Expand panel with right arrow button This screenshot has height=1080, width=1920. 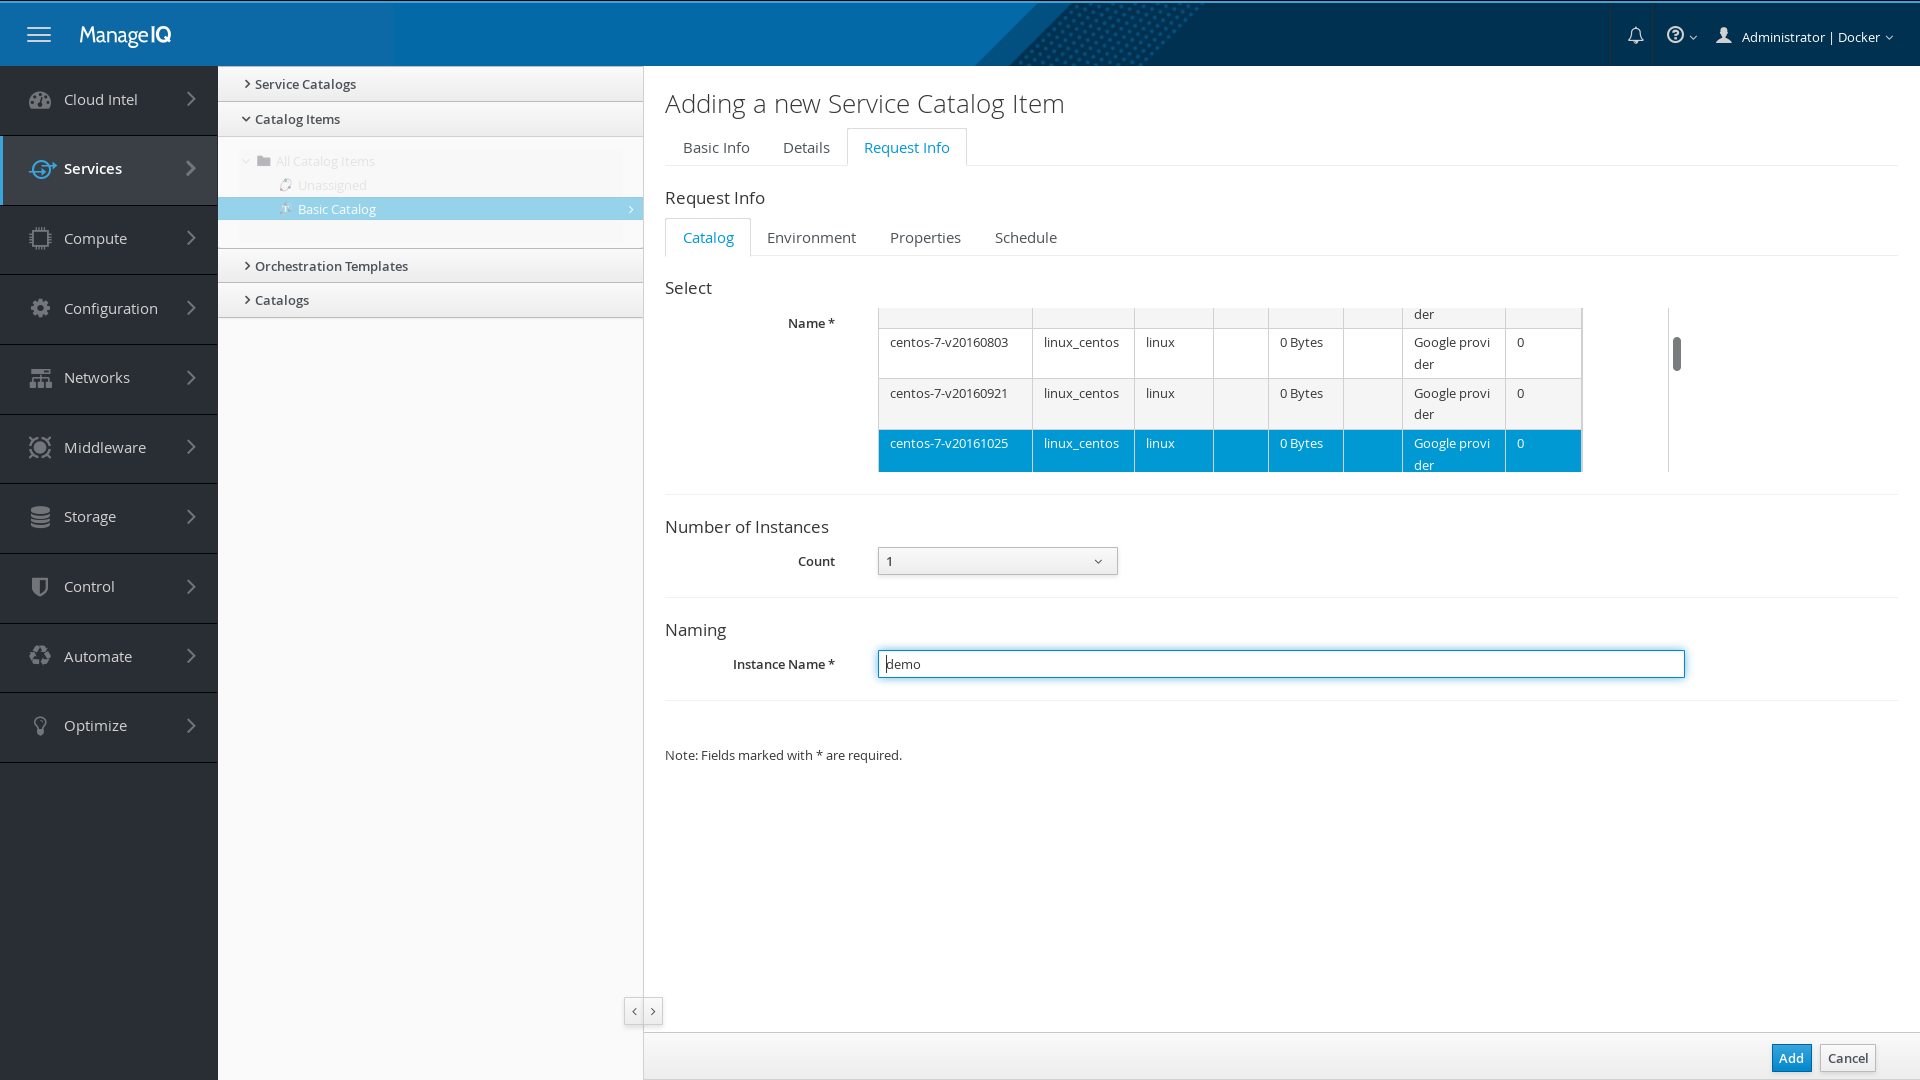point(653,1011)
